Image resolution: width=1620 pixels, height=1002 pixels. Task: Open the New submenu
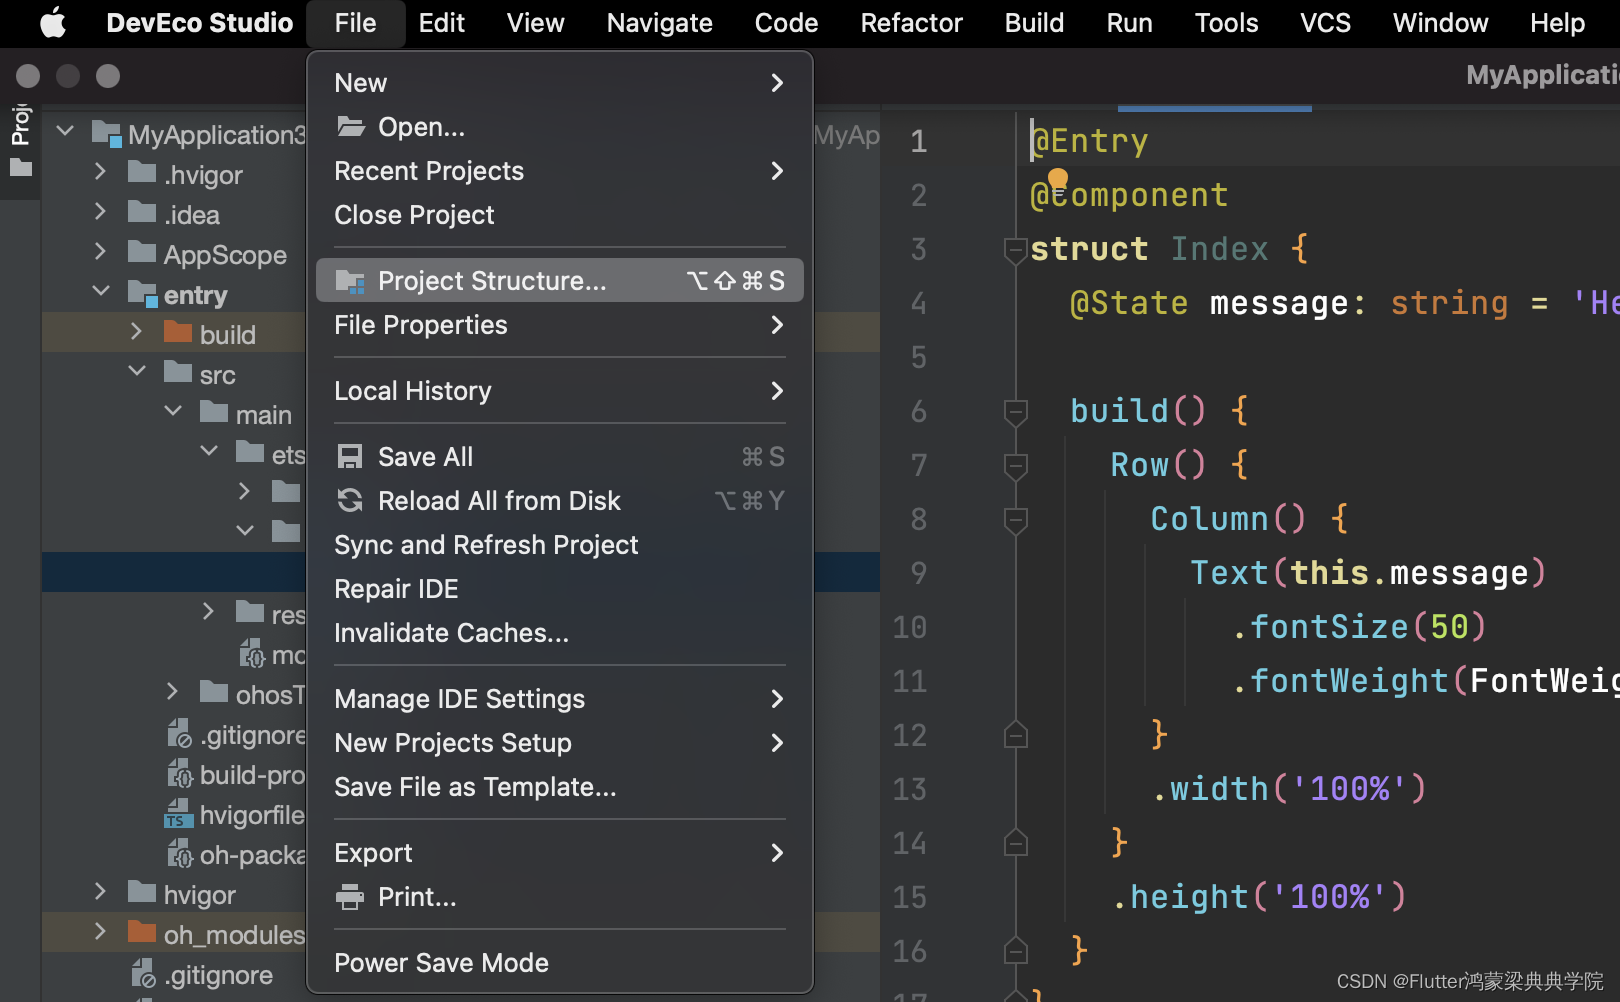coord(560,83)
